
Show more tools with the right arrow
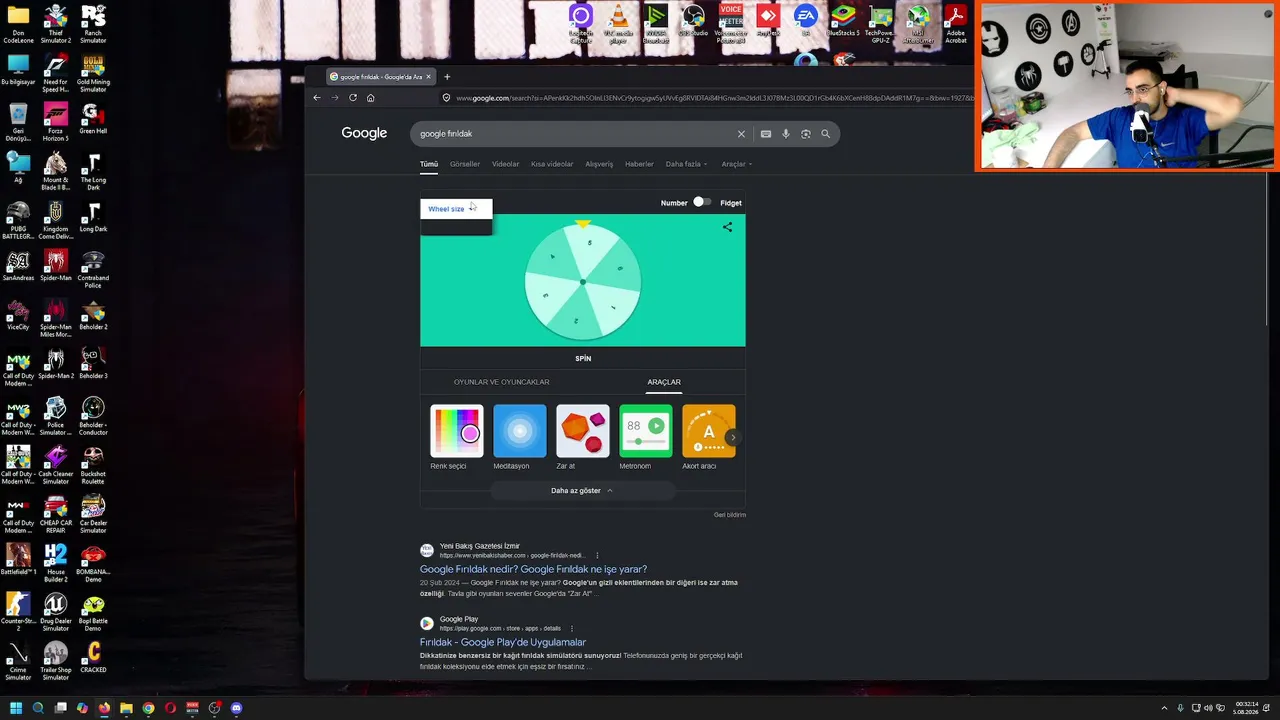click(733, 437)
